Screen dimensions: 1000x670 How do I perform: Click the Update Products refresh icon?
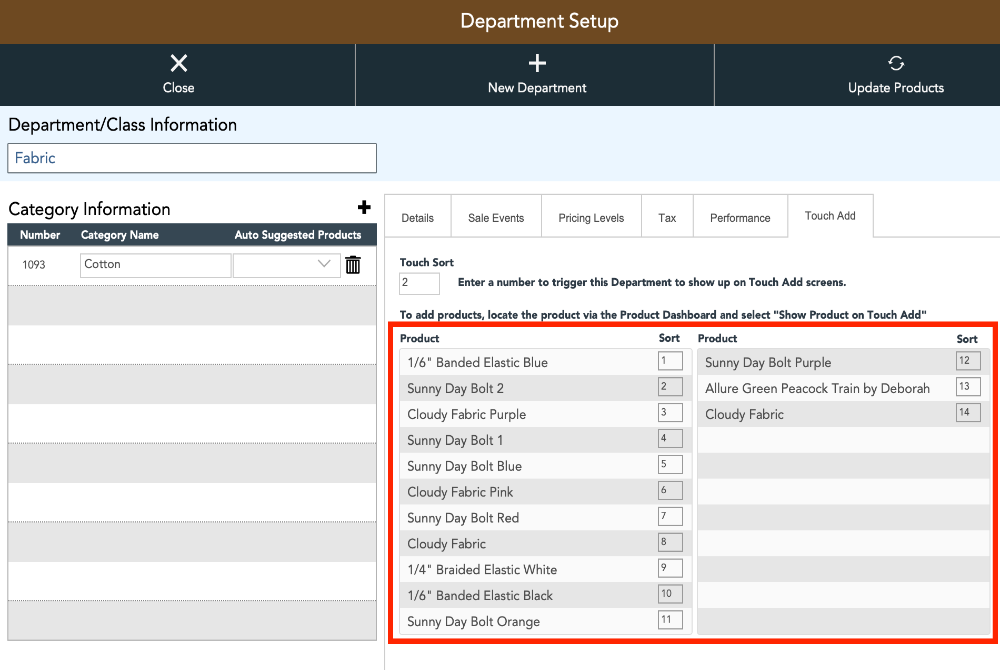click(896, 63)
